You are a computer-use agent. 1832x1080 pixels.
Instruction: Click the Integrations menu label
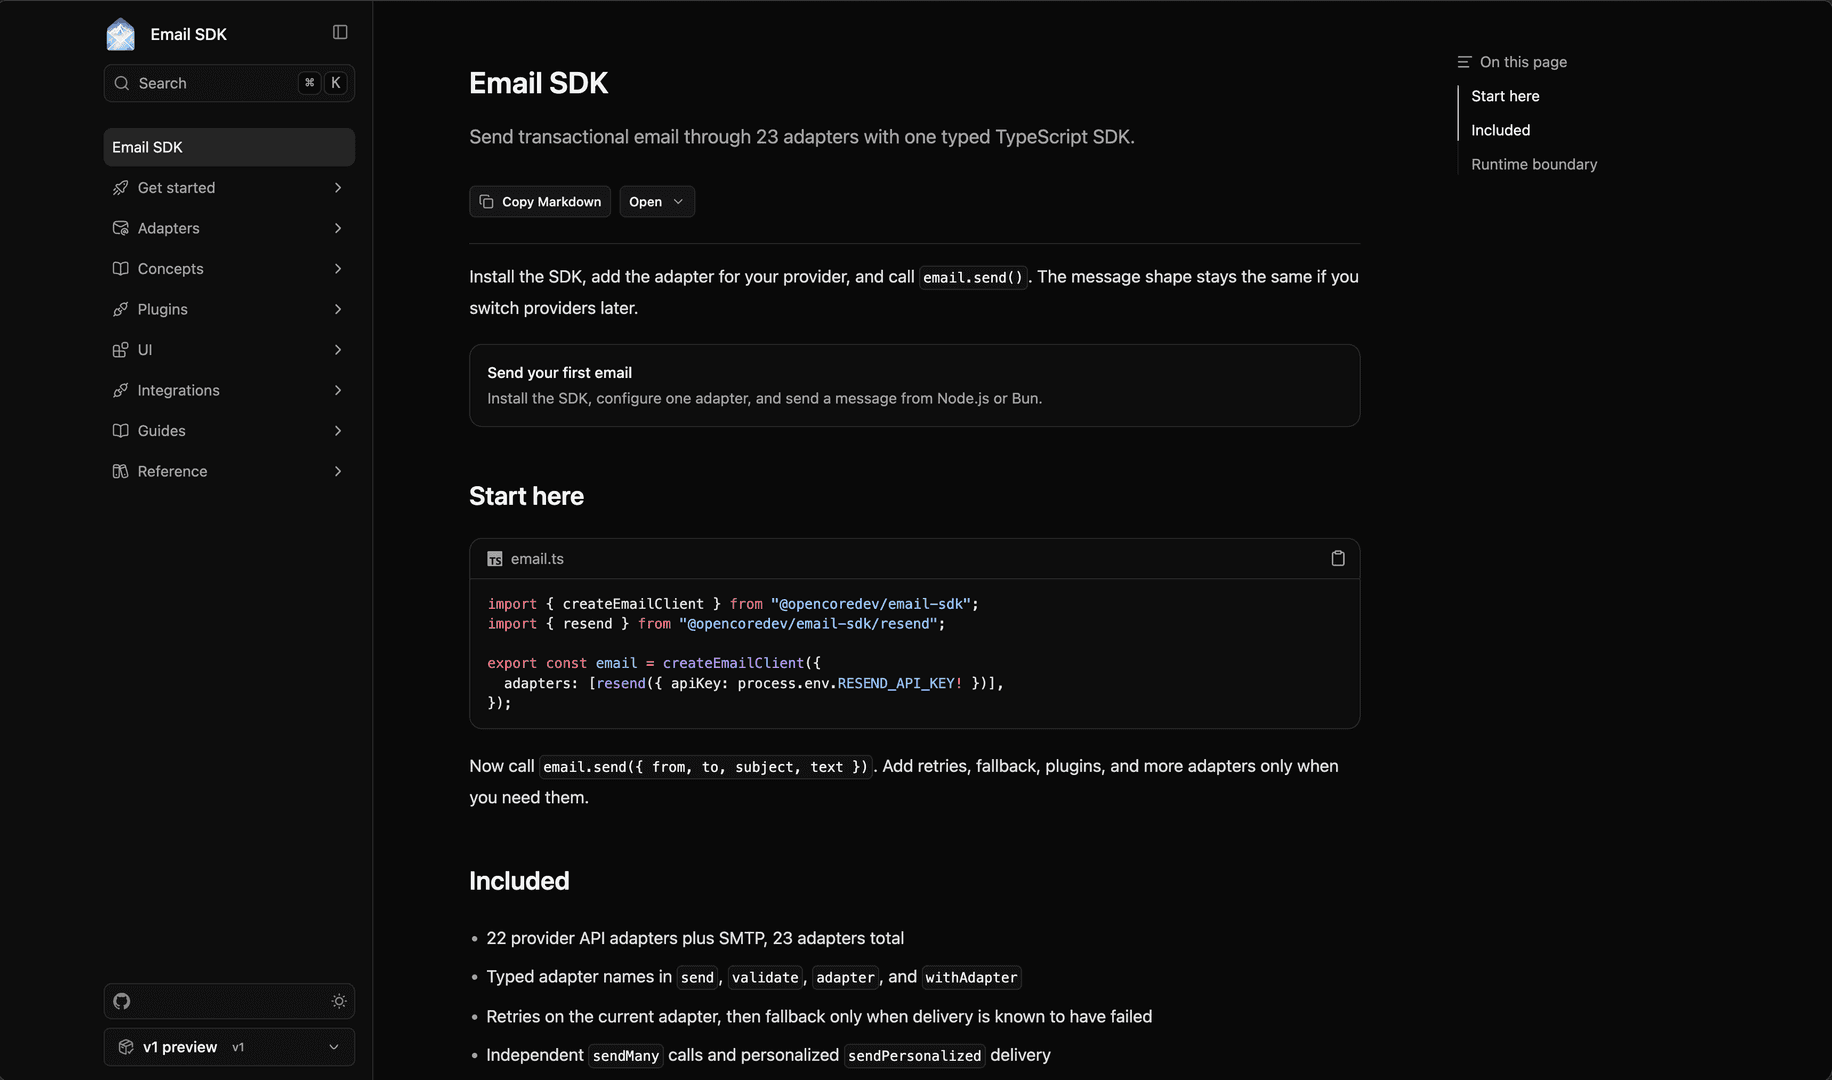click(x=178, y=390)
